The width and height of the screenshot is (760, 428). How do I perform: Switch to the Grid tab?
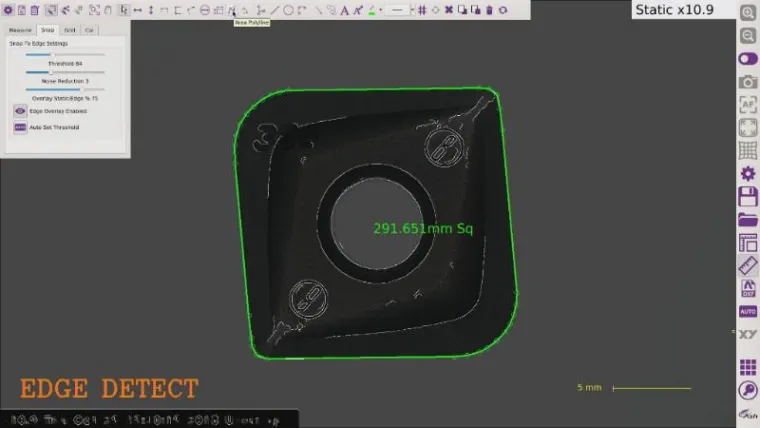tap(70, 30)
